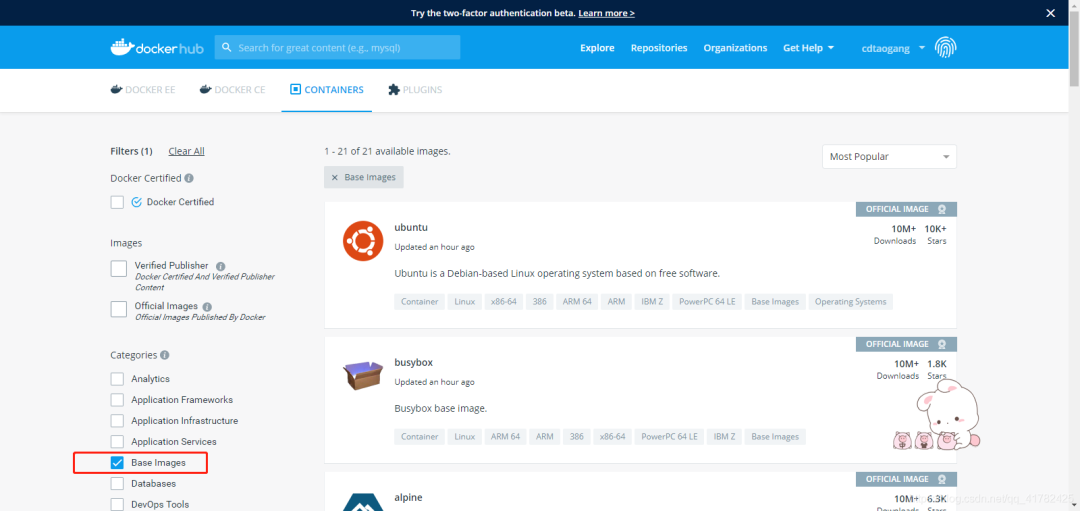Screen dimensions: 1080x511
Task: Open the fingerprint avatar icon
Action: 946,48
